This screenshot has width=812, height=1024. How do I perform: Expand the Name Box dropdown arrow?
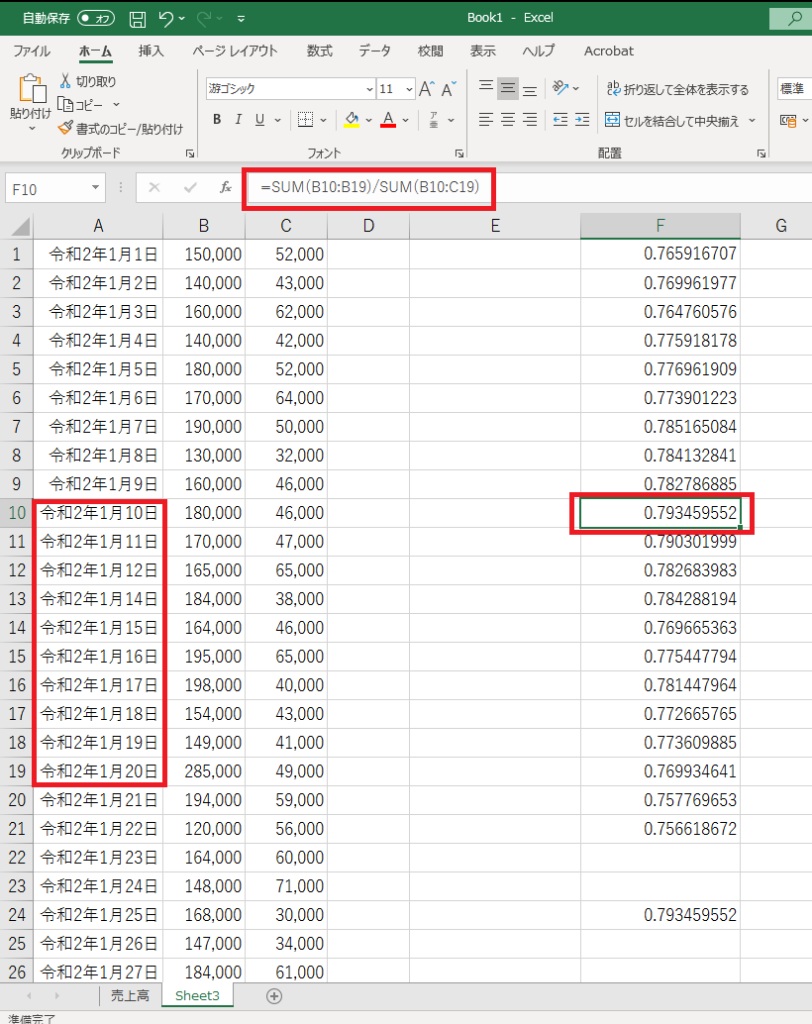[x=96, y=187]
